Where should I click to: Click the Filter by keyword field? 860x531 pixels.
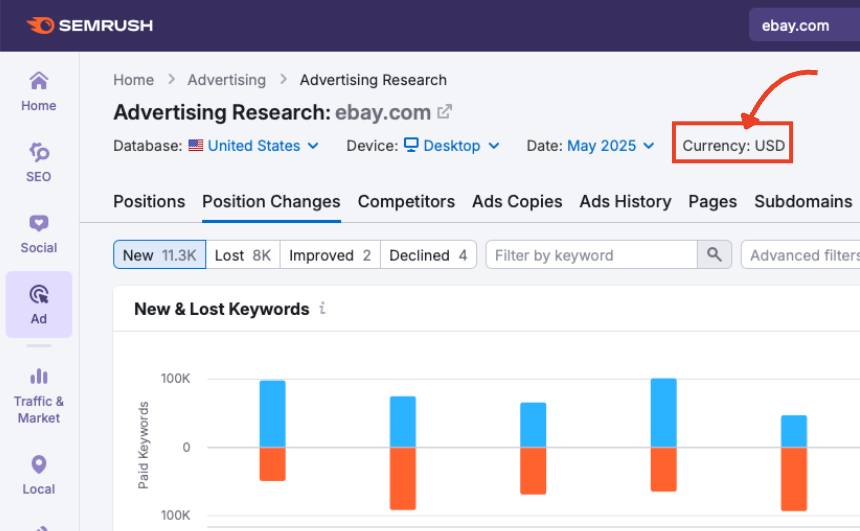[x=590, y=255]
